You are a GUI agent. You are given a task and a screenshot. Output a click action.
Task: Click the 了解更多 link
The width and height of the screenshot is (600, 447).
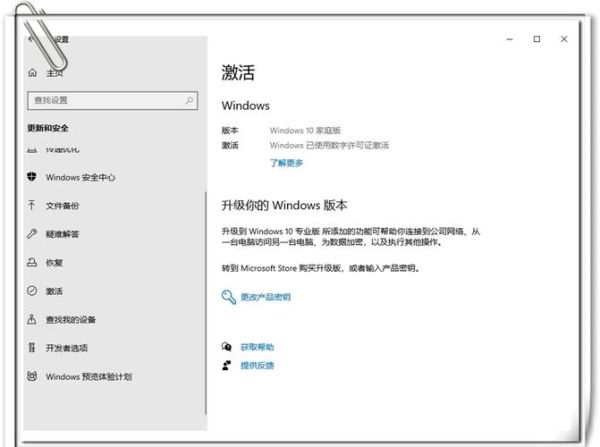[x=286, y=163]
